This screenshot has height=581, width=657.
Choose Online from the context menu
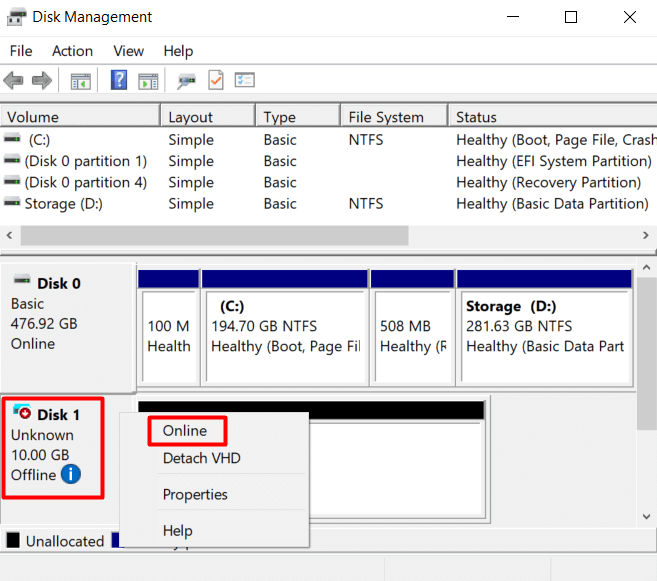(185, 431)
